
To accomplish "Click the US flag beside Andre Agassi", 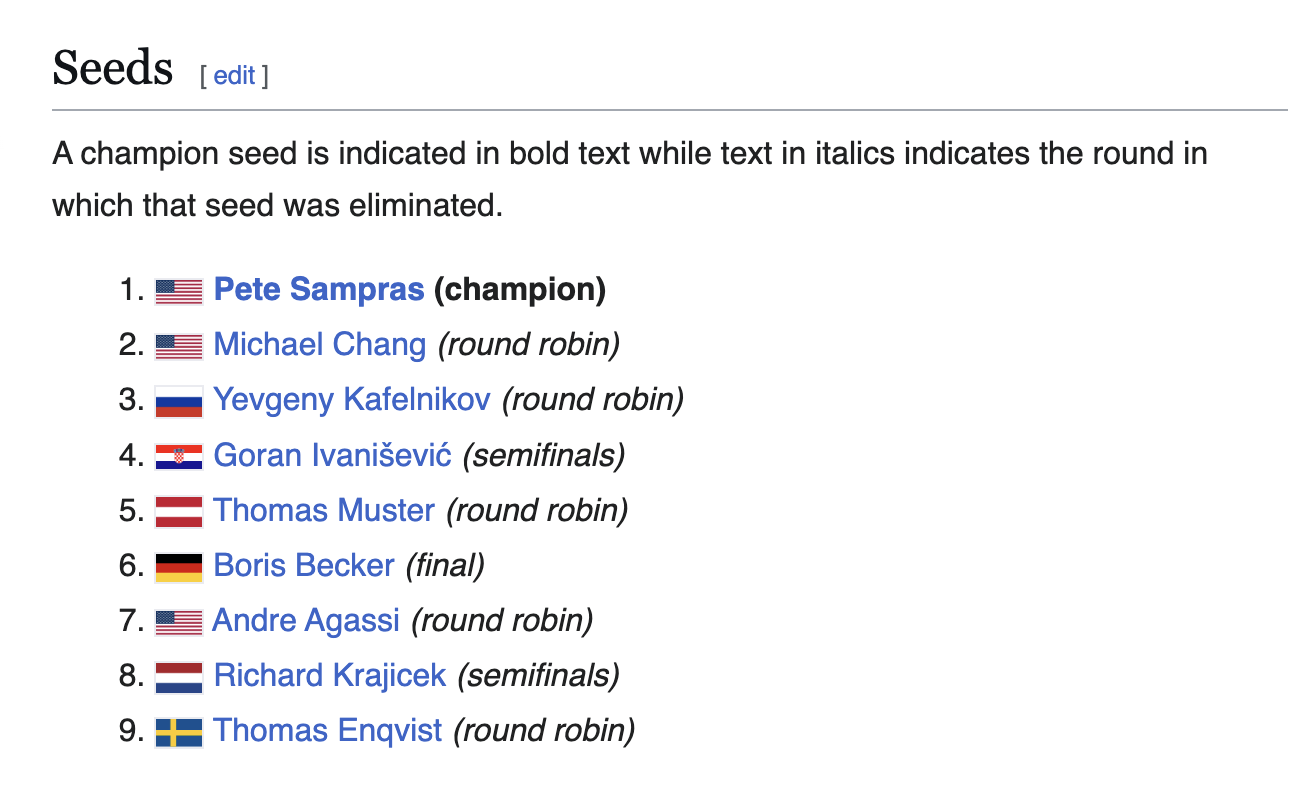I will (179, 621).
